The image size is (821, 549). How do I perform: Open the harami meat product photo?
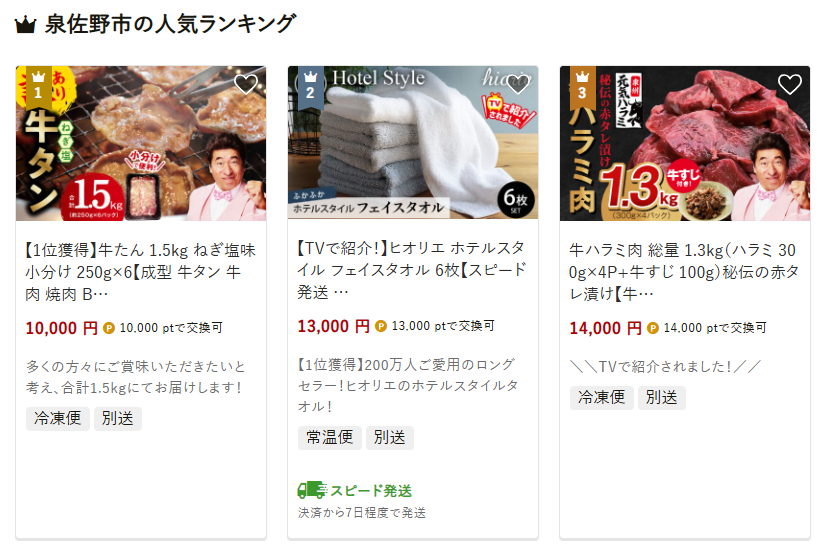click(x=685, y=143)
